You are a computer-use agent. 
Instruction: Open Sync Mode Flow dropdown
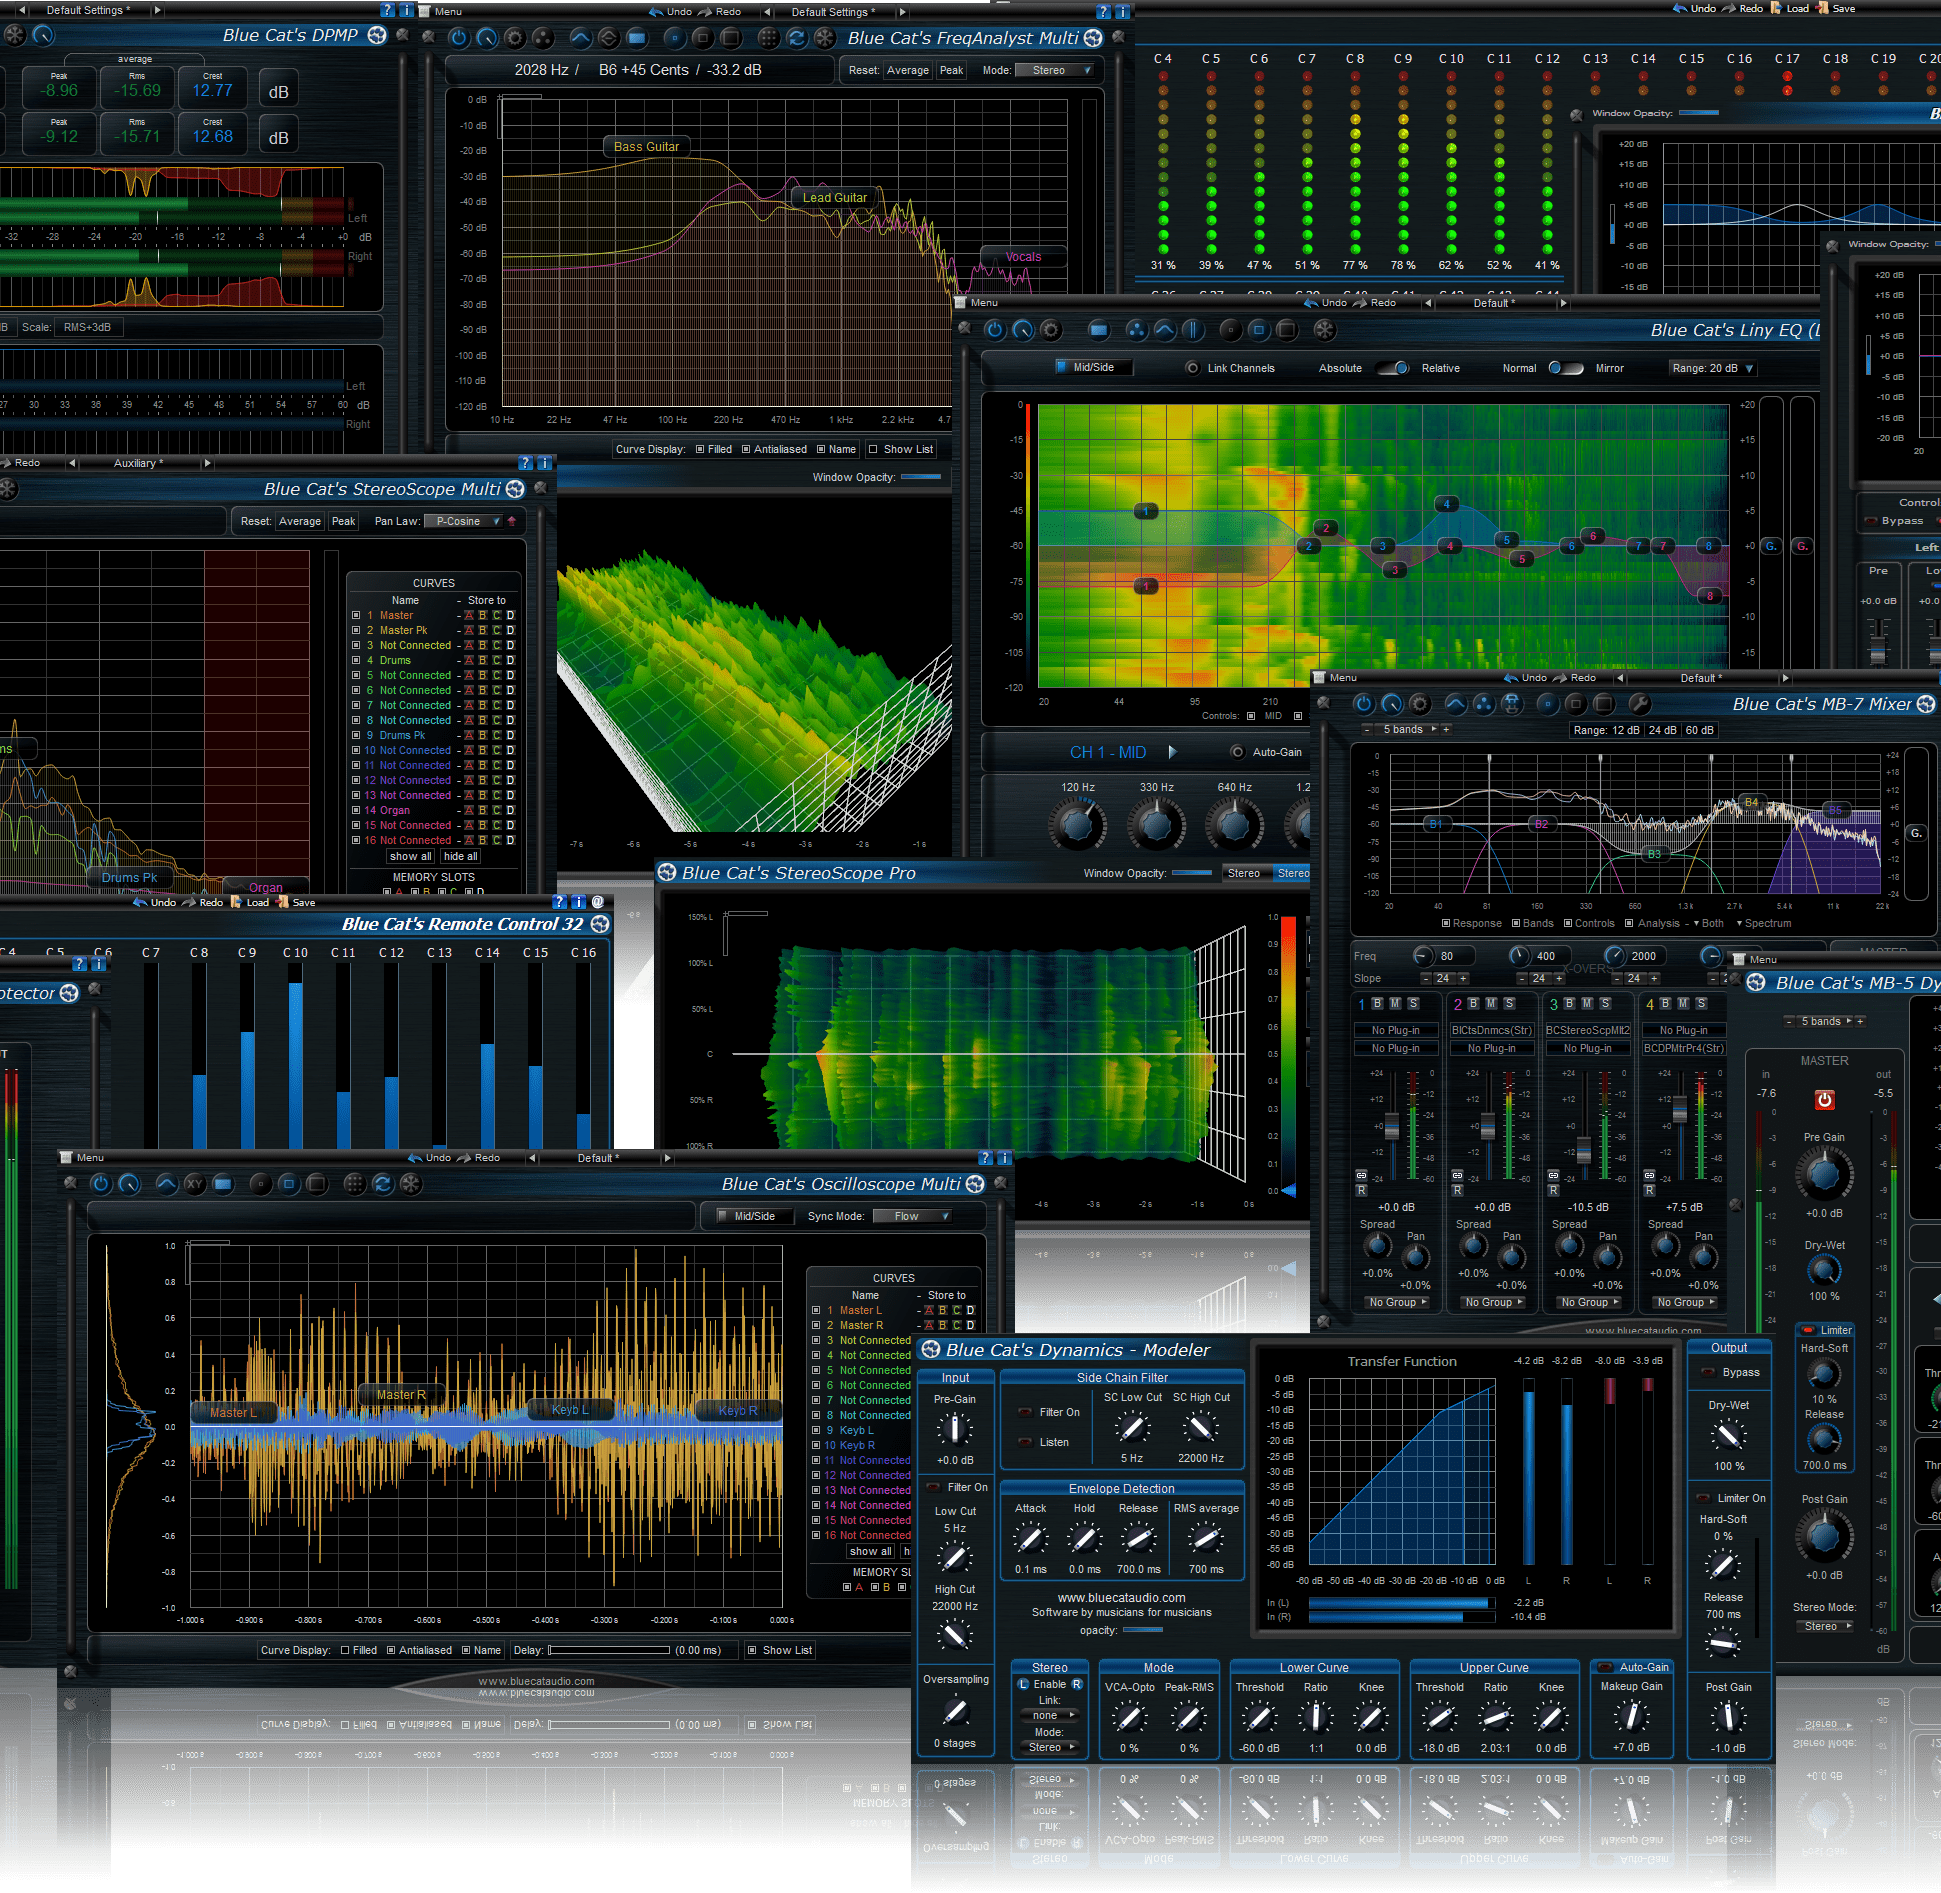pyautogui.click(x=913, y=1216)
